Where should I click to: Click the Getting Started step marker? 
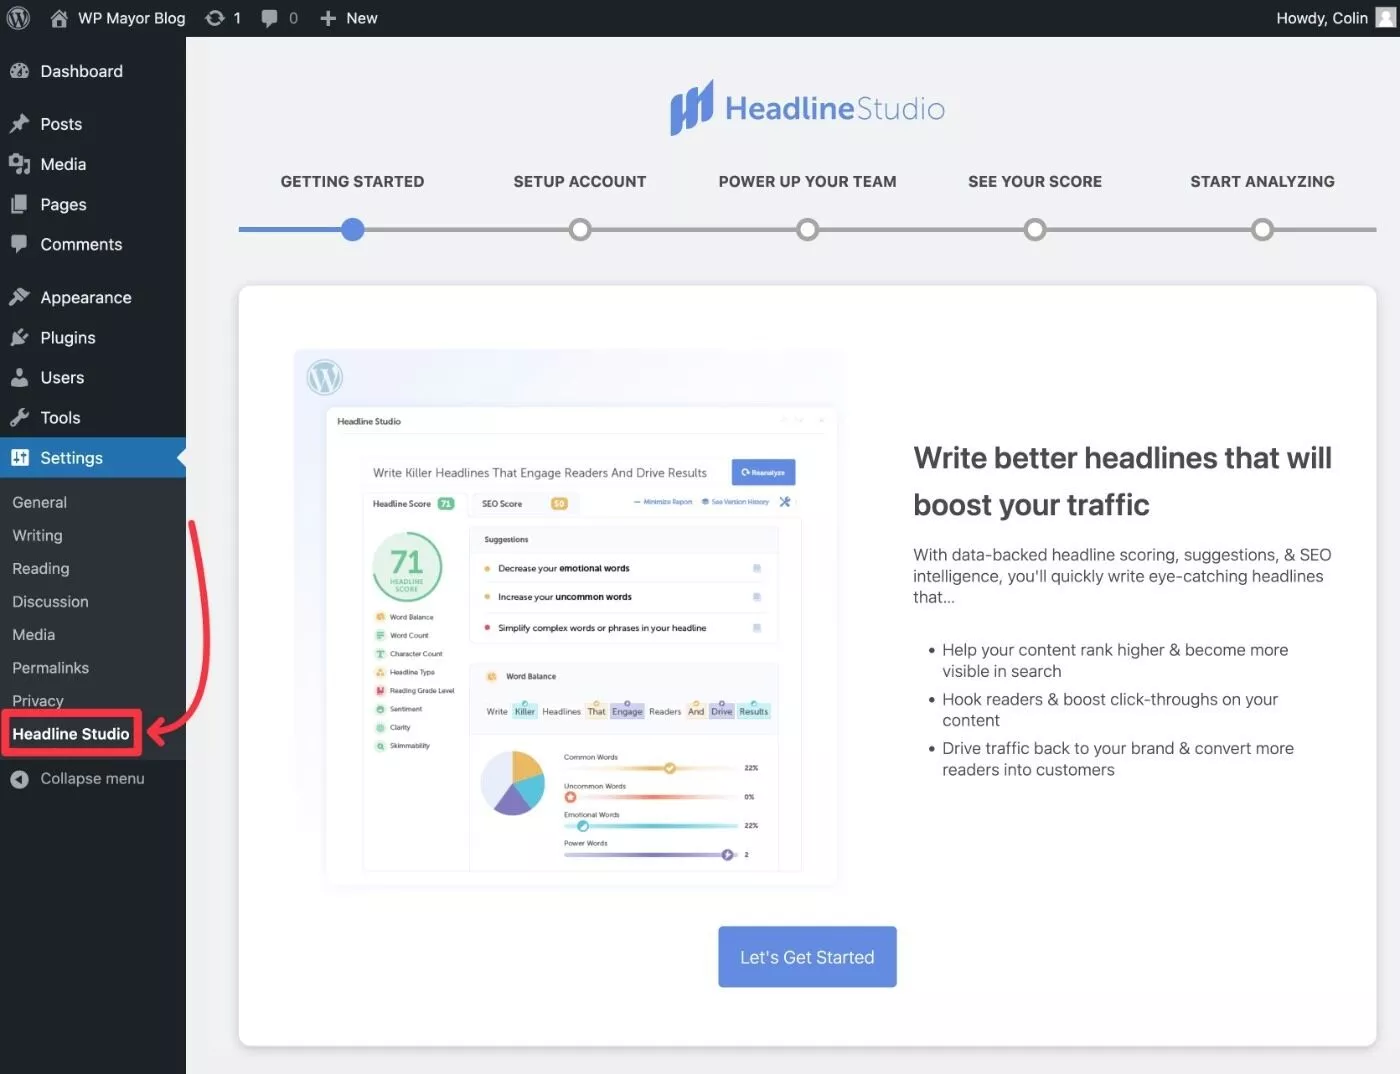click(x=352, y=229)
